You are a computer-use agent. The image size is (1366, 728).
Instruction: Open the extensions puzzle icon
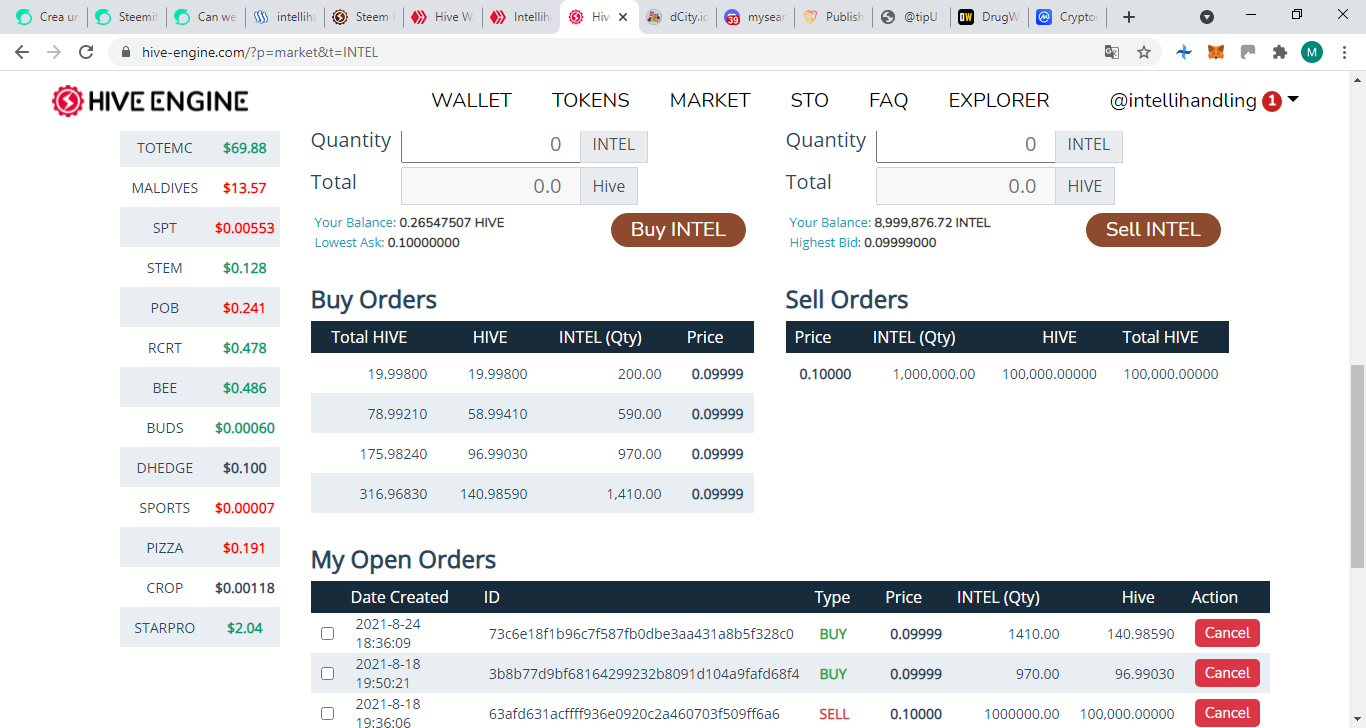tap(1279, 52)
